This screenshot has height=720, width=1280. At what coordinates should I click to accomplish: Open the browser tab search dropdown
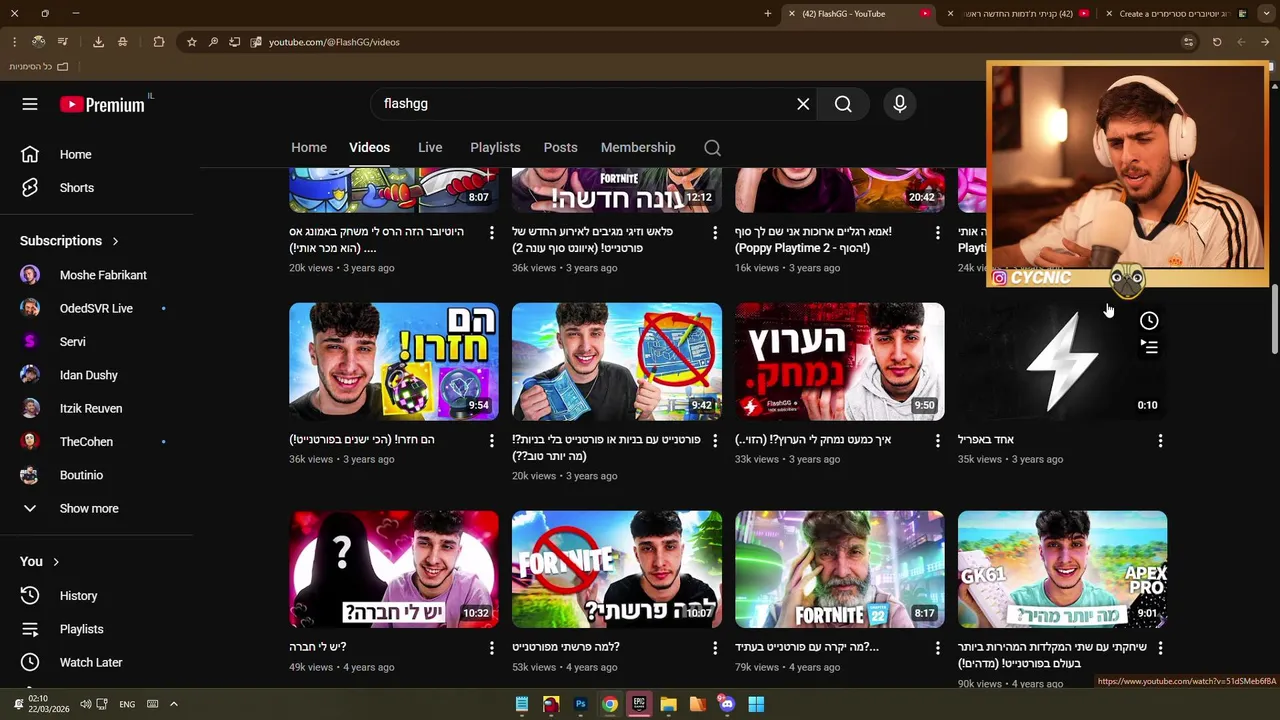point(1267,14)
